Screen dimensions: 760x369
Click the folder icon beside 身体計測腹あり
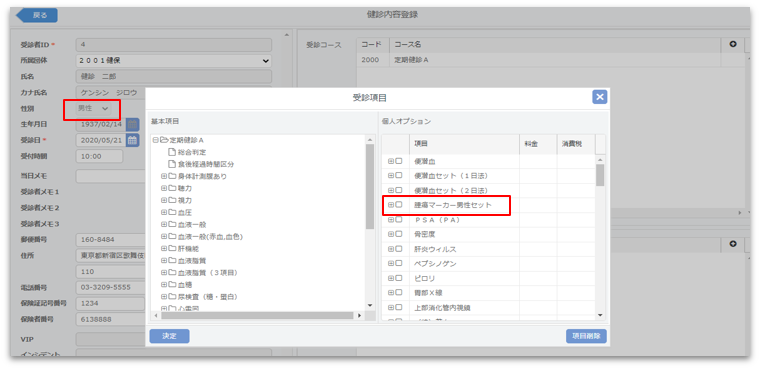click(x=172, y=176)
